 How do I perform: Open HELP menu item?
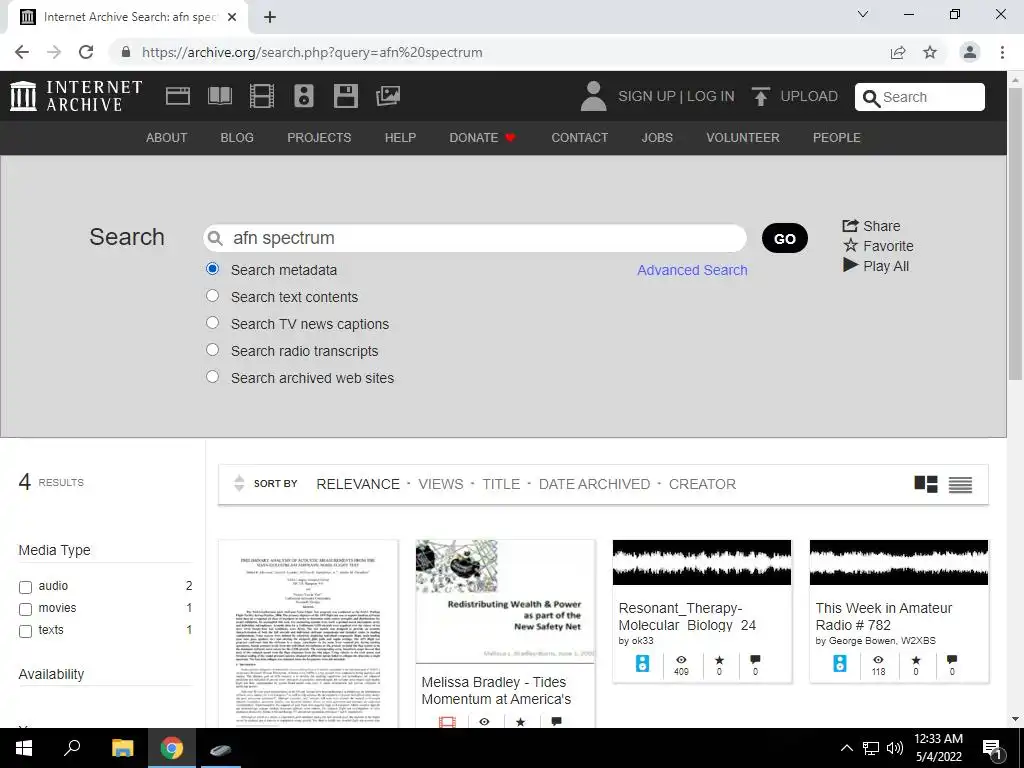tap(400, 138)
